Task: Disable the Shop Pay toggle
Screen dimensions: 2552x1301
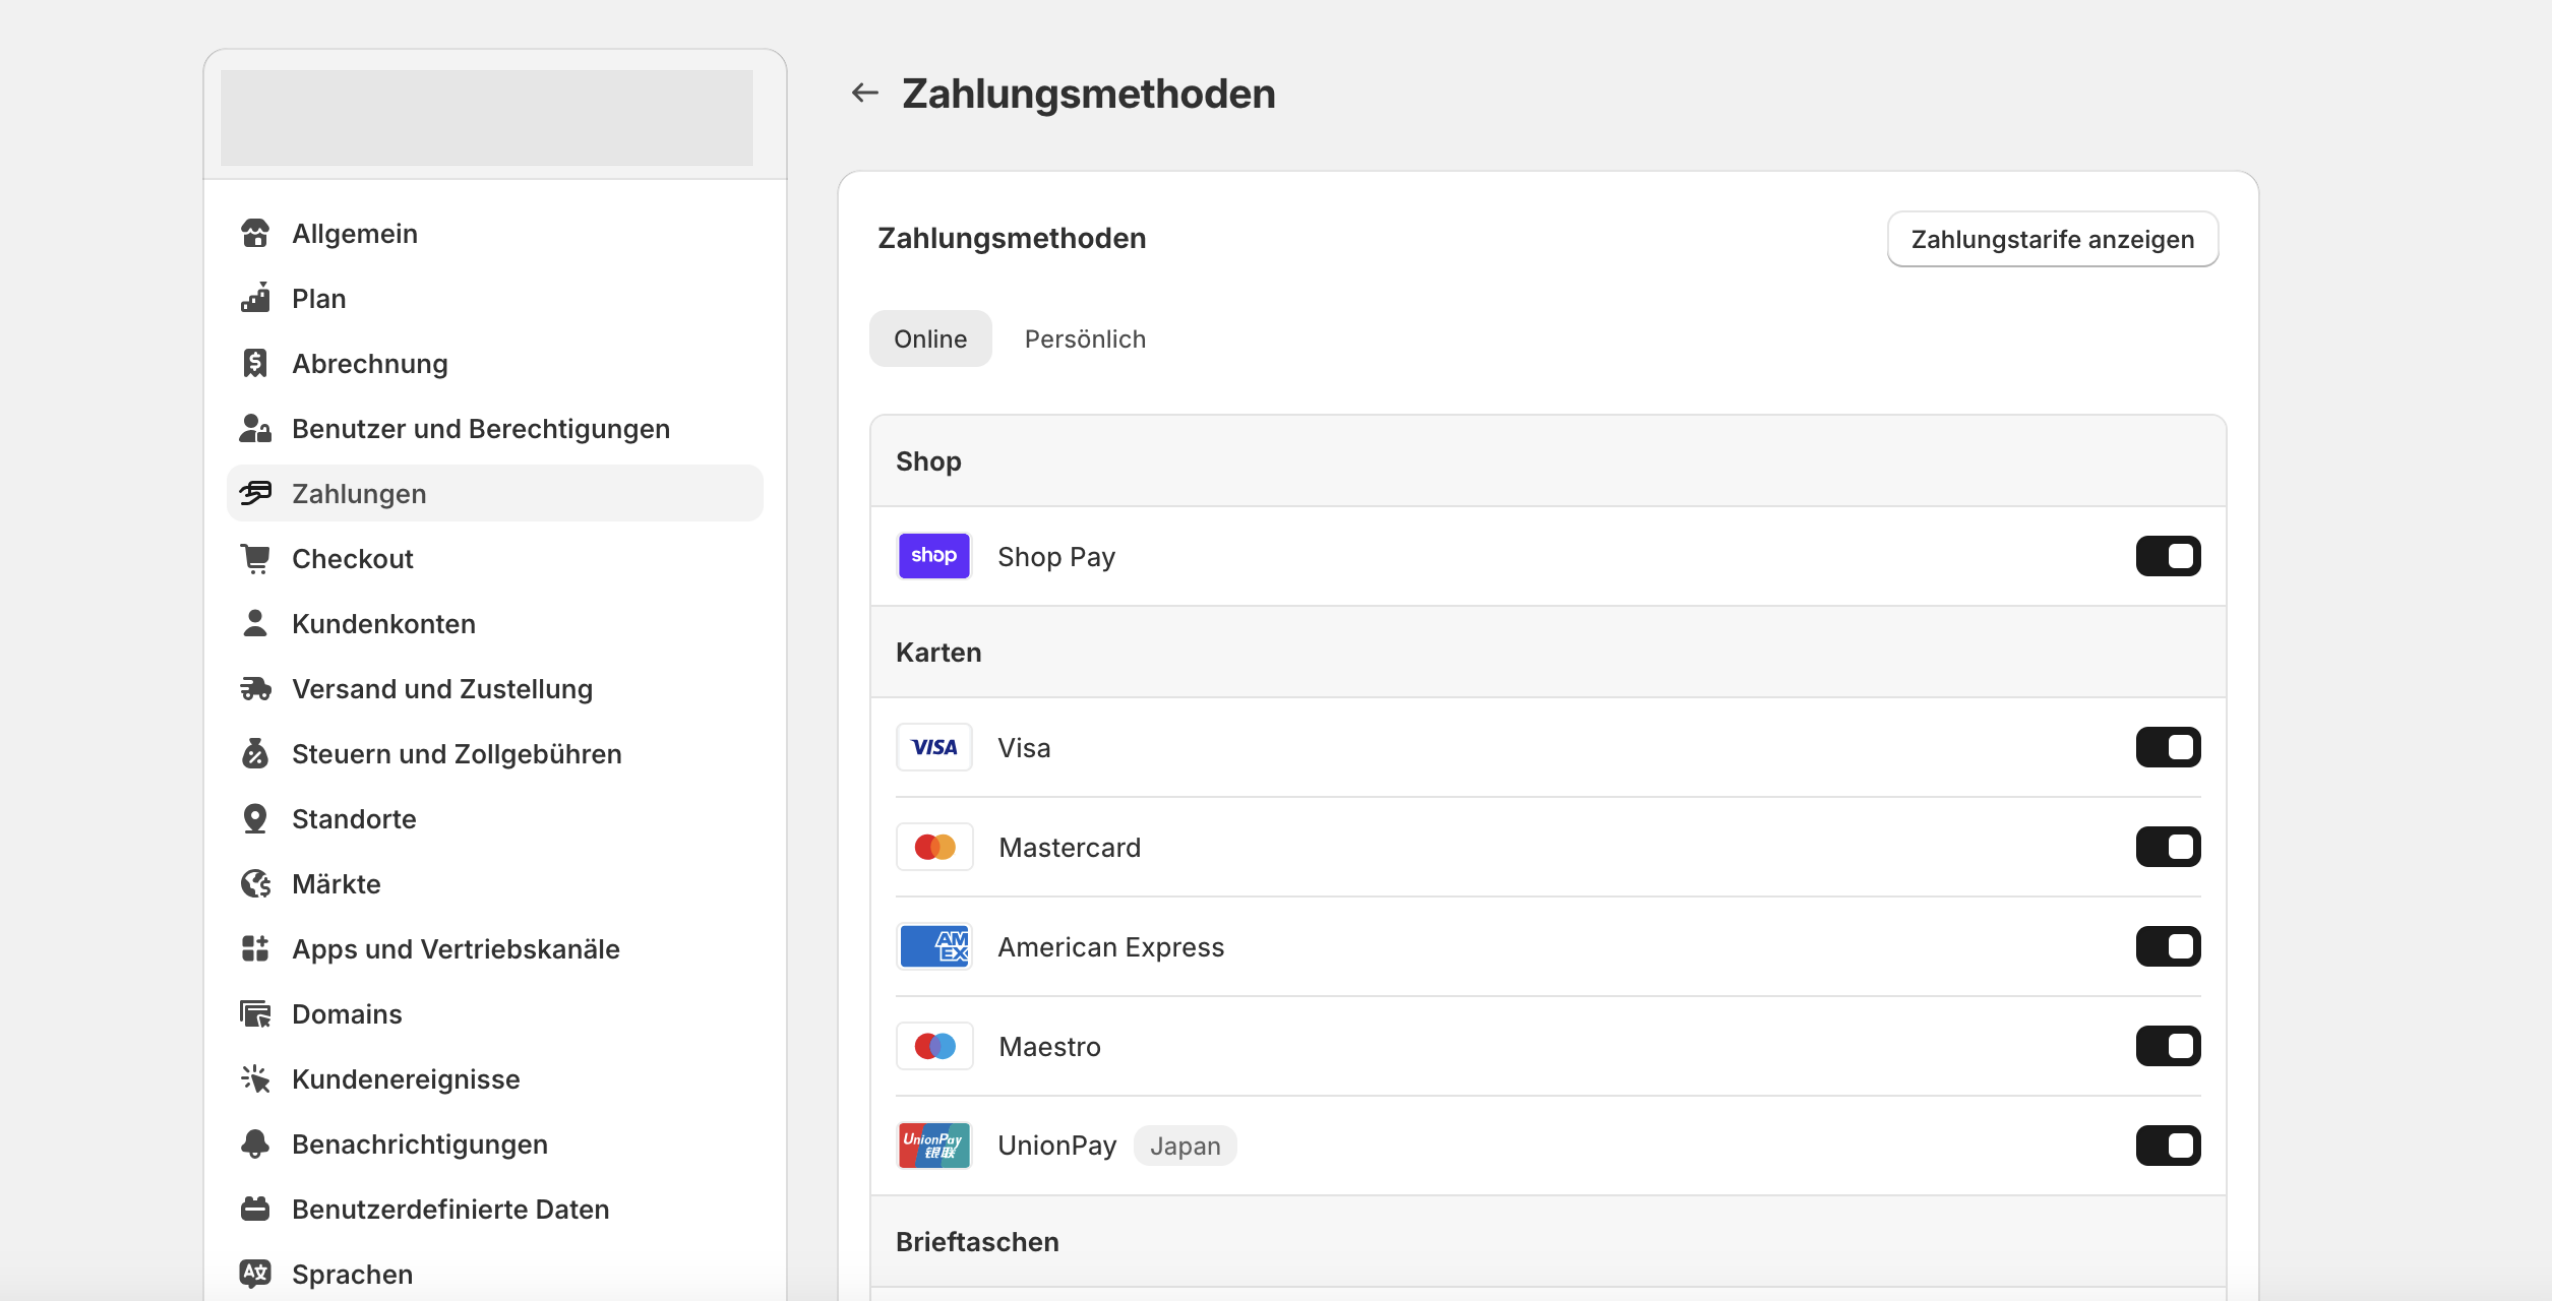Action: (2168, 556)
